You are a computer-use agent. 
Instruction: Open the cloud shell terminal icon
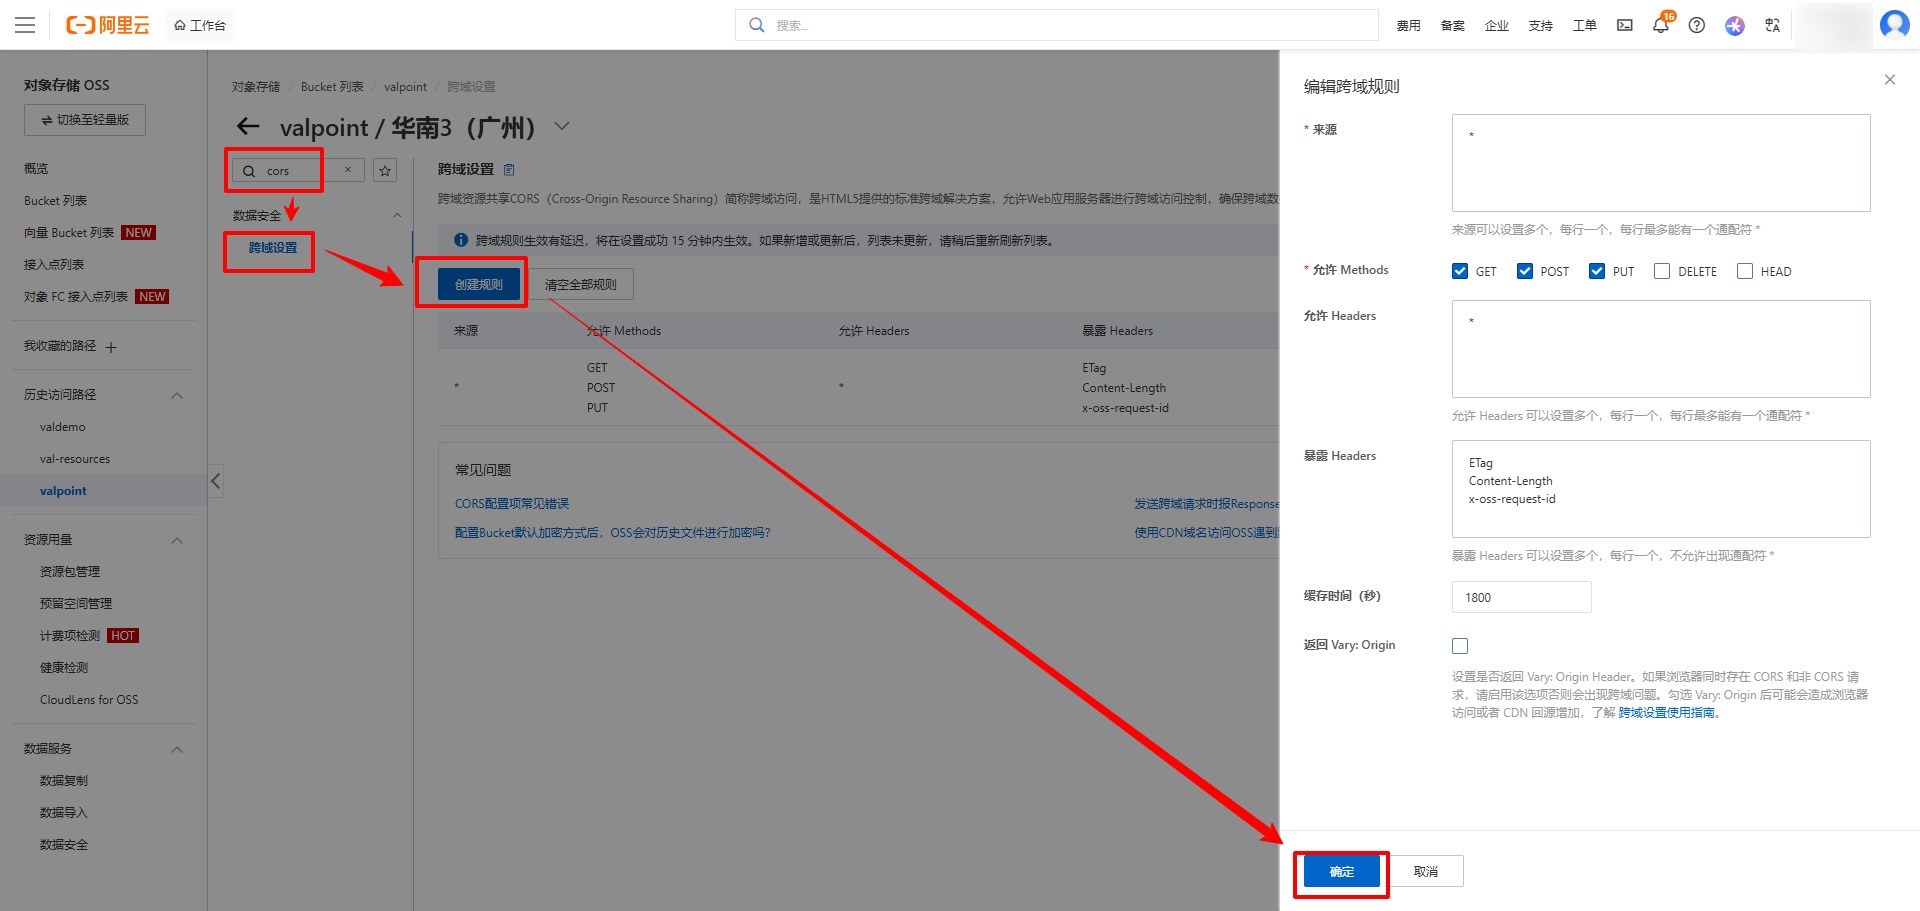tap(1625, 25)
